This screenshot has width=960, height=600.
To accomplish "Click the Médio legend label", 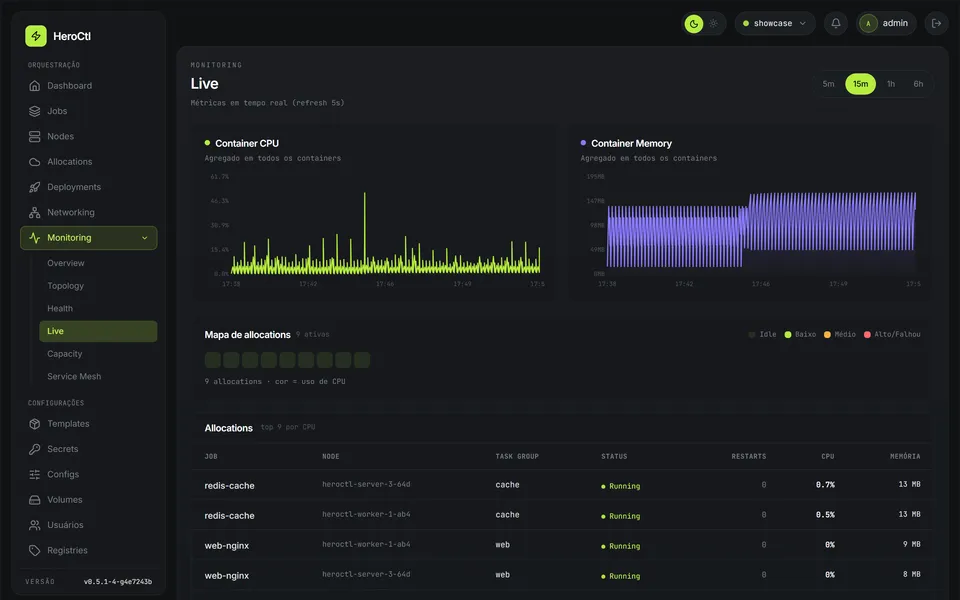I will (845, 335).
